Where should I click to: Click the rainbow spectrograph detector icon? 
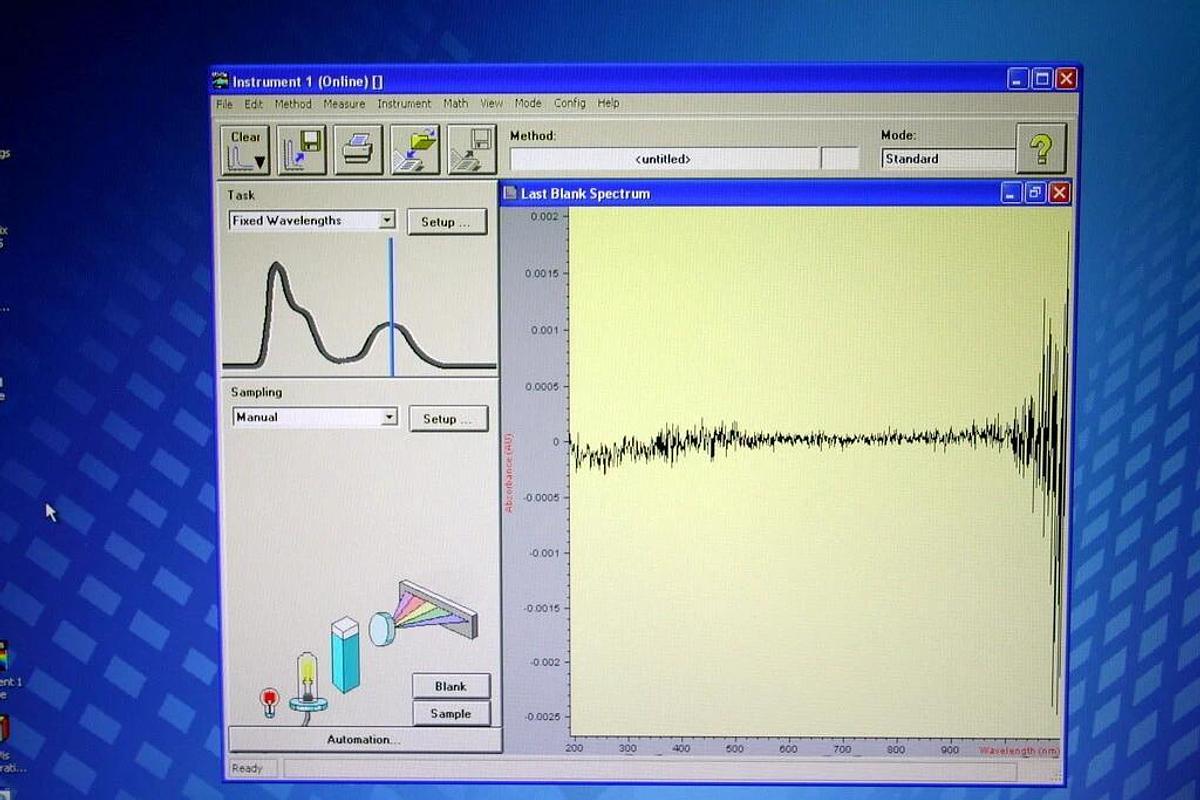(430, 611)
